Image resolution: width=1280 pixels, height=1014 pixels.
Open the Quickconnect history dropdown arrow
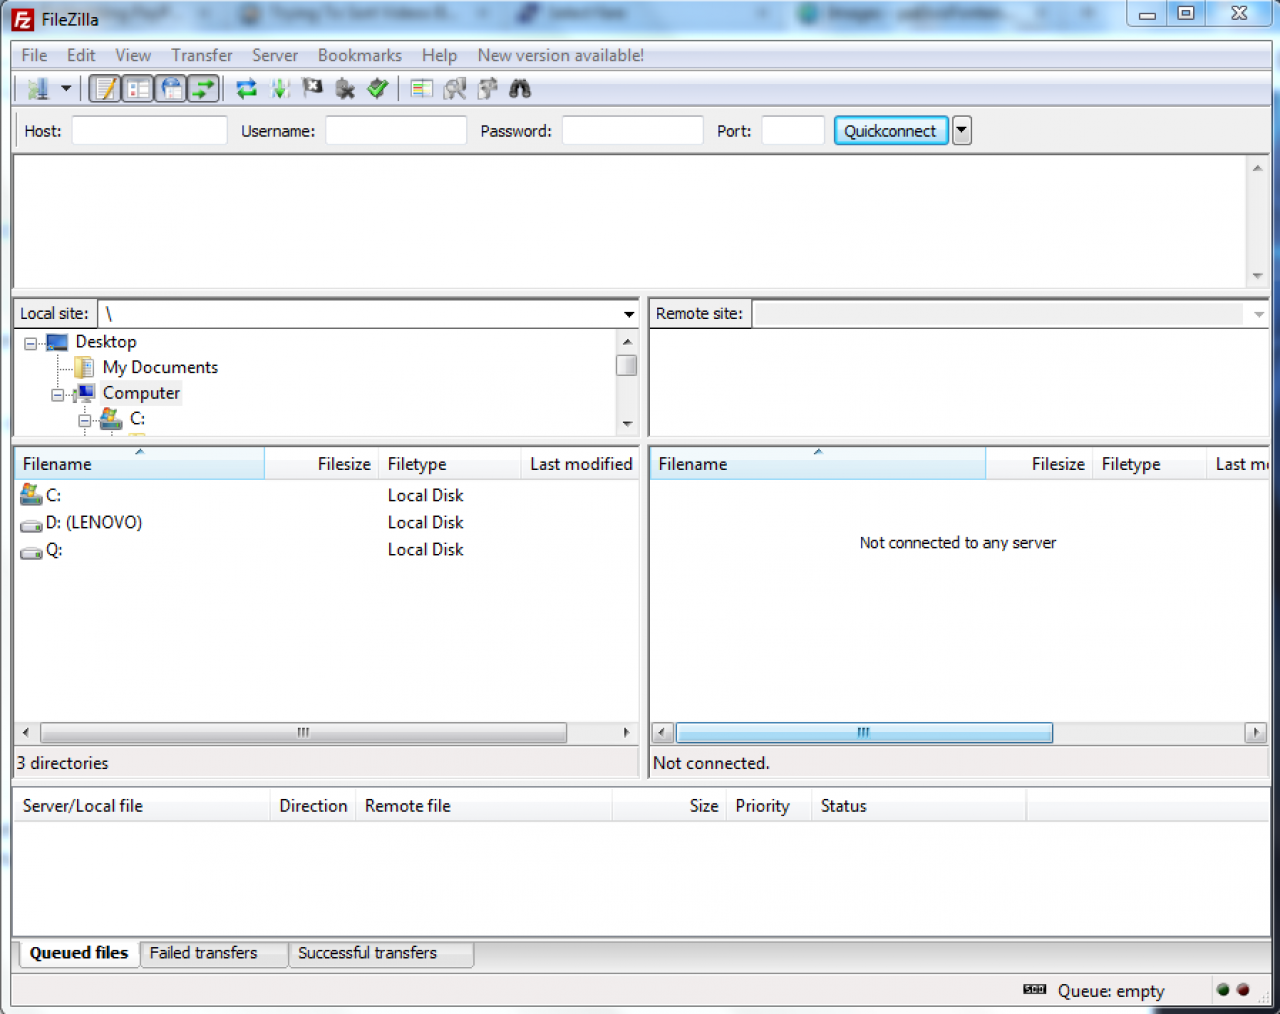(x=962, y=131)
